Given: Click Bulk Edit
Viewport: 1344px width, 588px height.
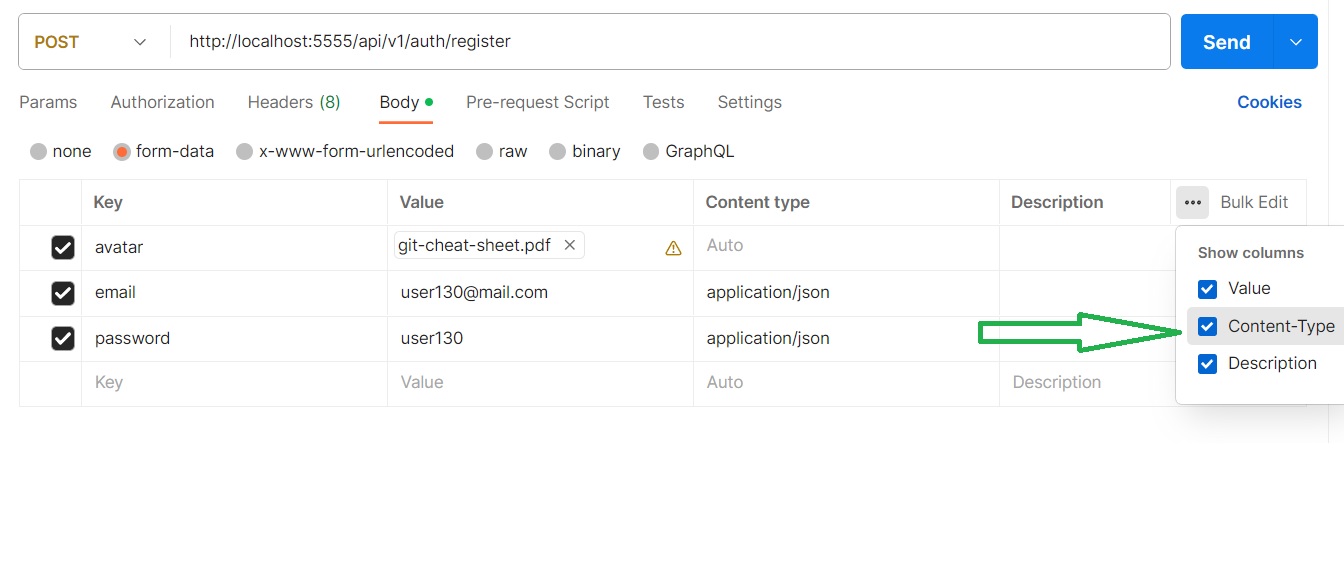Looking at the screenshot, I should (1254, 202).
